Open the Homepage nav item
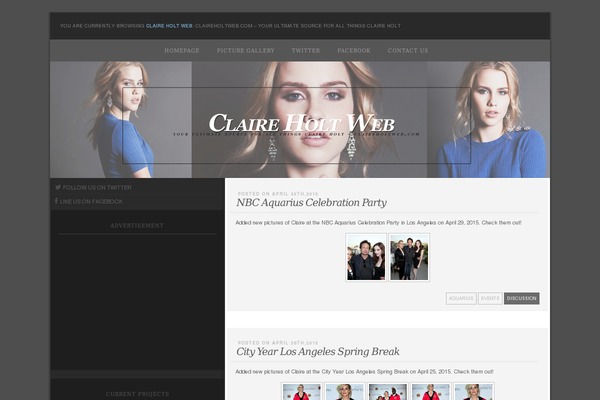Screen dimensions: 600x400 point(182,51)
